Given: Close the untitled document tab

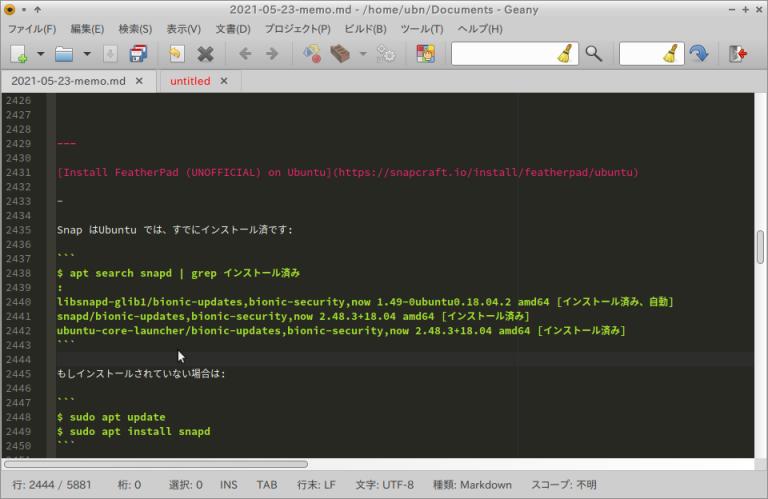Looking at the screenshot, I should [x=224, y=81].
